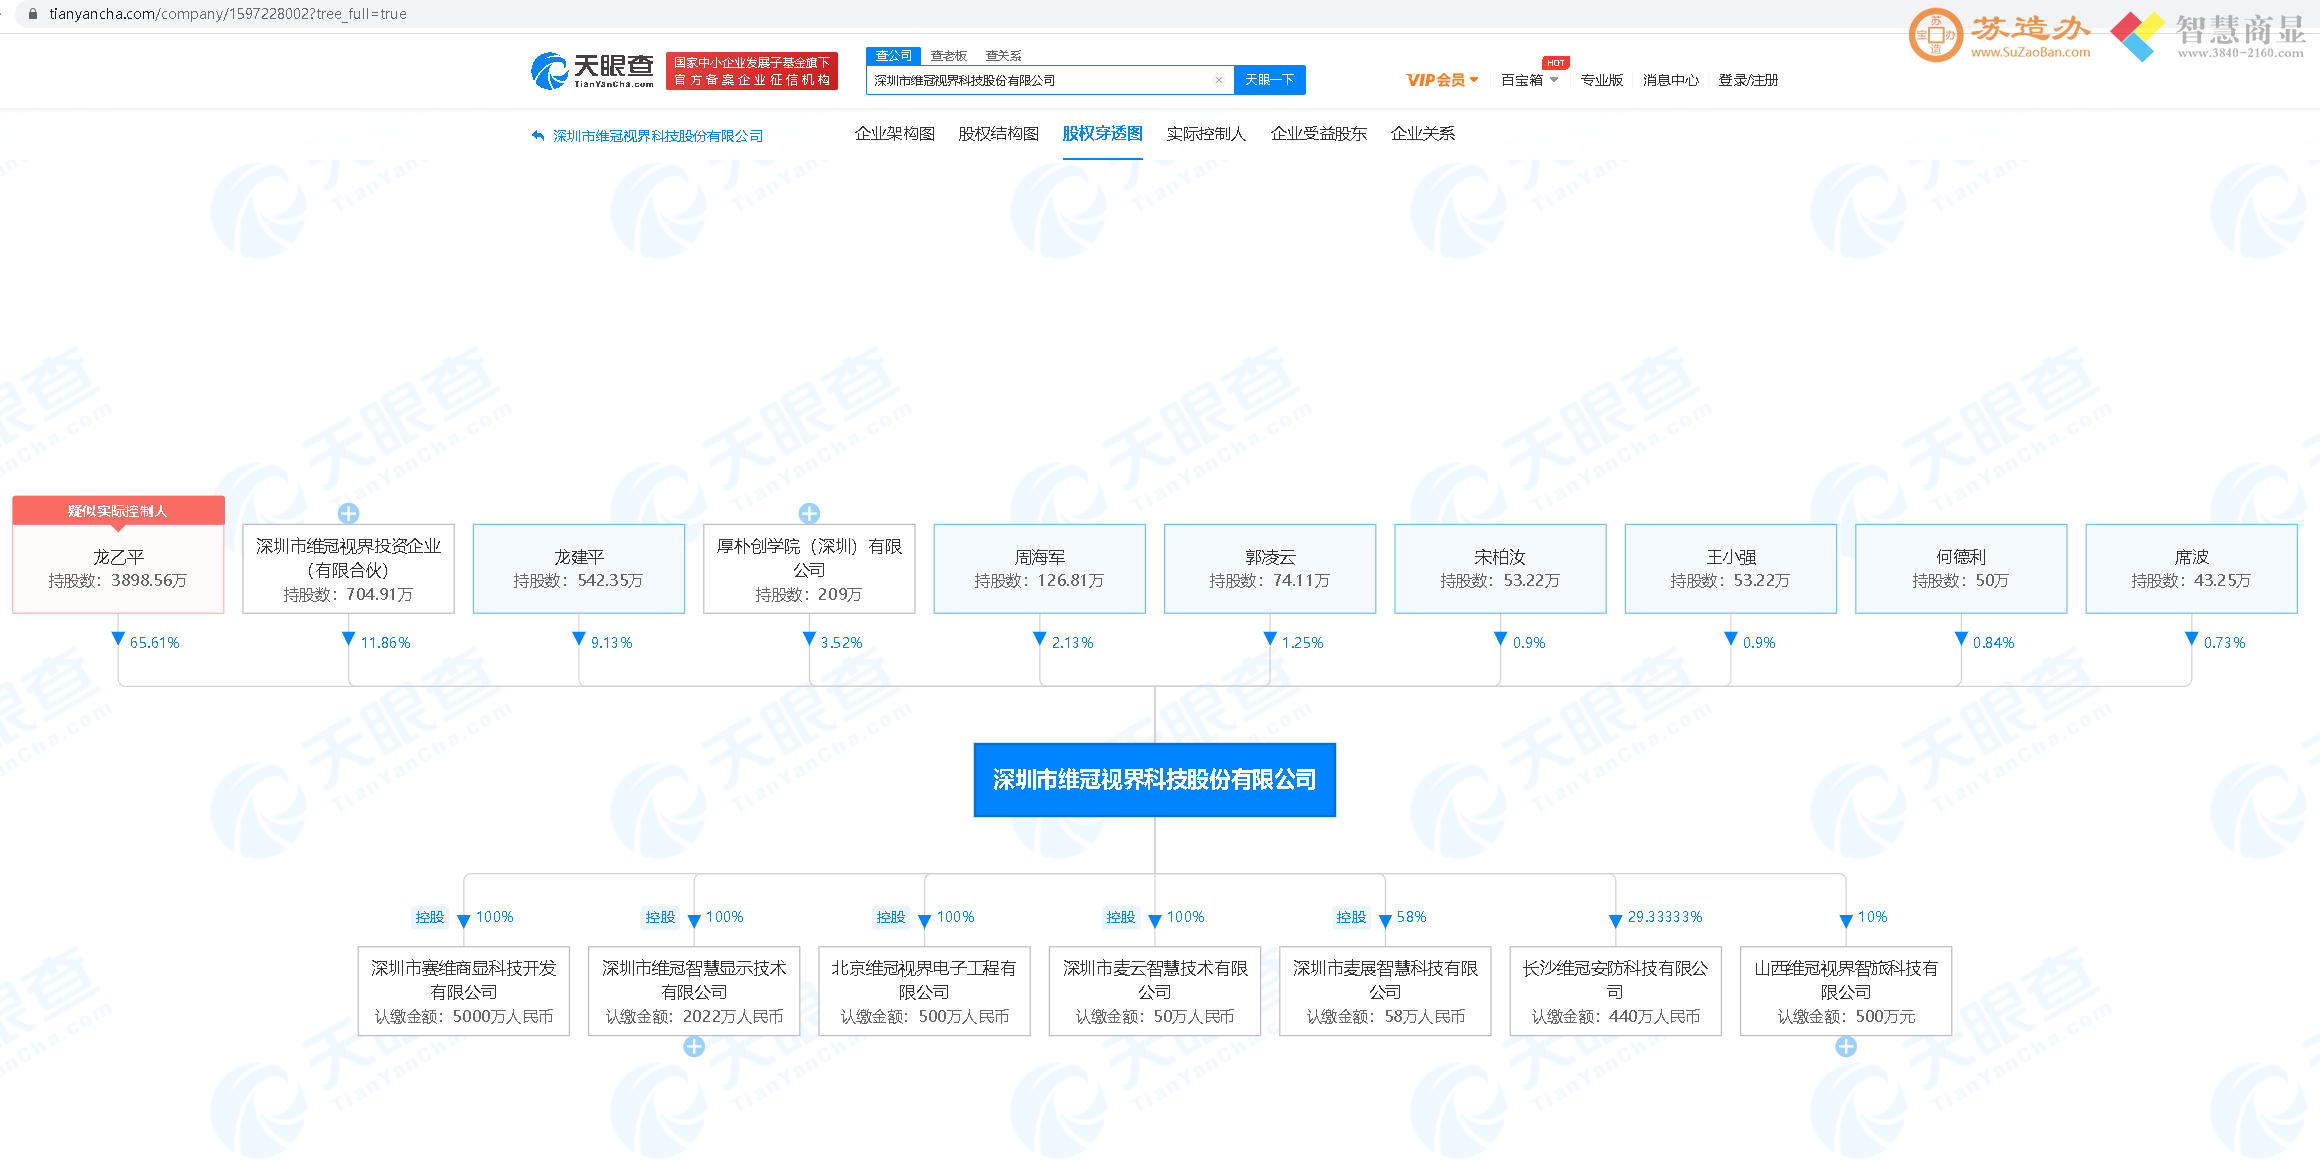Select shareholder node 深圳市维冠视界投资企业（有限合伙）
Image resolution: width=2320 pixels, height=1162 pixels.
pyautogui.click(x=348, y=568)
